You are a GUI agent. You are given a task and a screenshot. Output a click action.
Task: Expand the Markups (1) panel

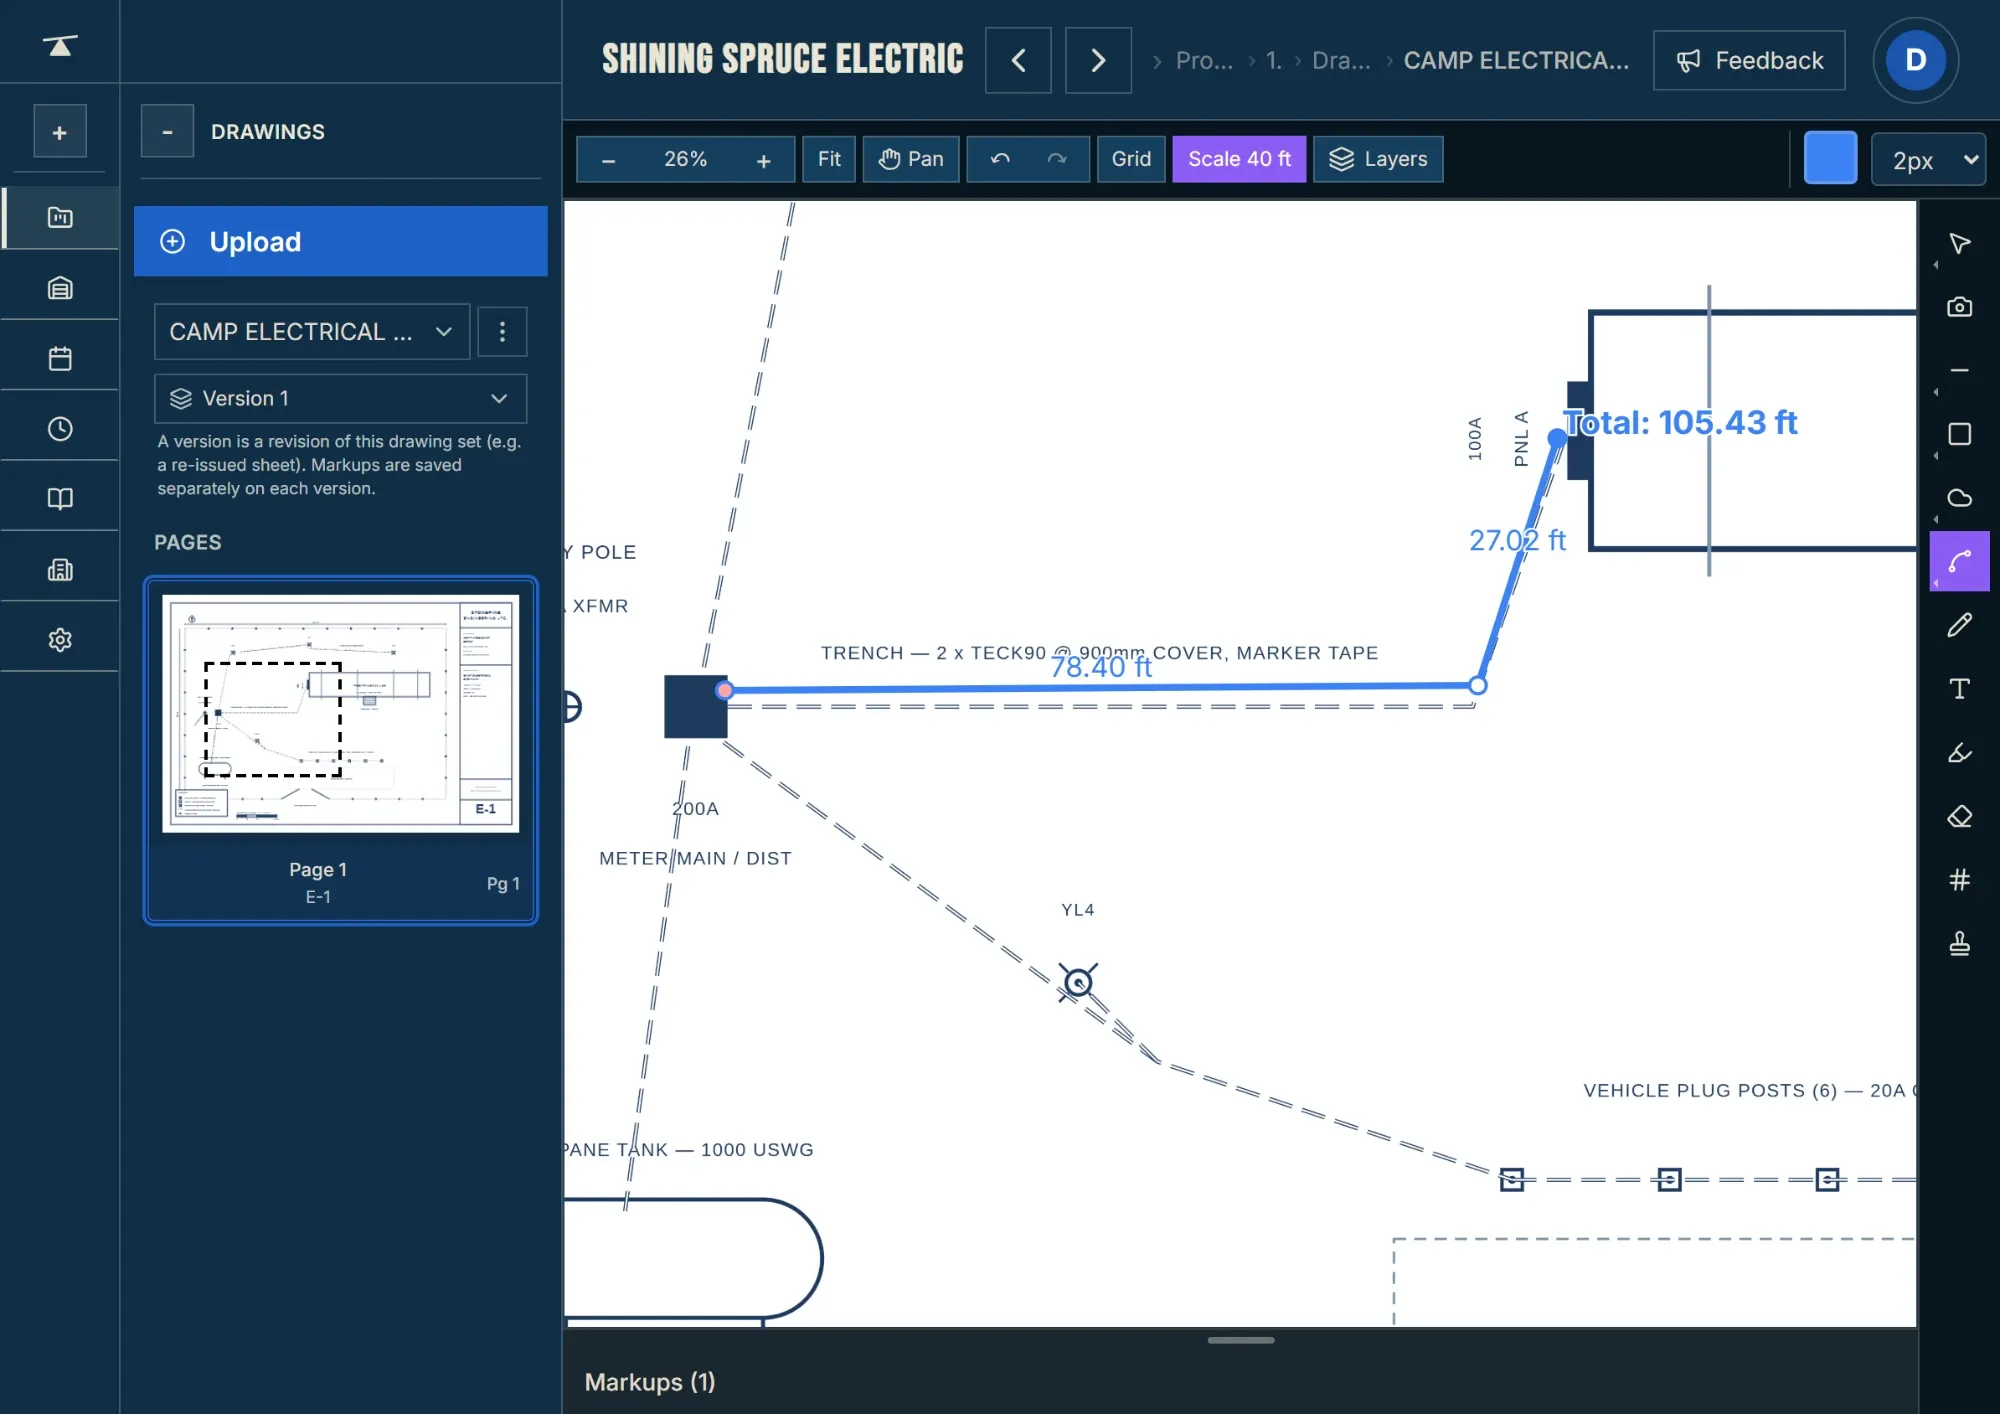pyautogui.click(x=650, y=1382)
